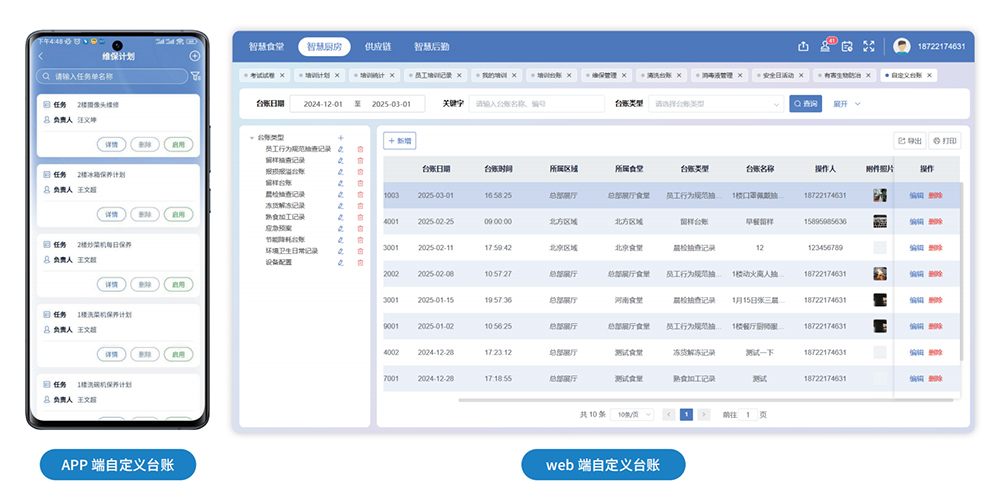Click the 台账日期 column header
Screen dimensions: 1000x503
436,169
